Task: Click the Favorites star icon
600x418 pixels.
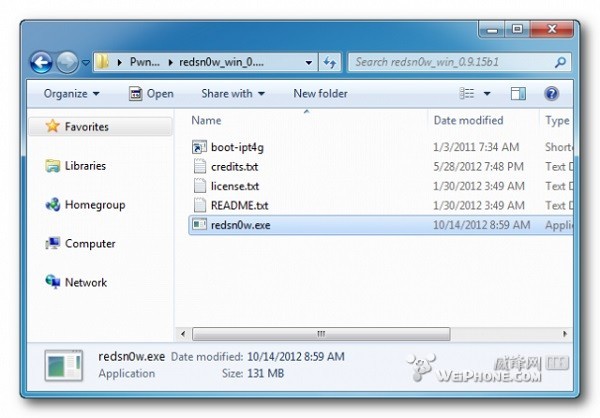Action: tap(52, 126)
